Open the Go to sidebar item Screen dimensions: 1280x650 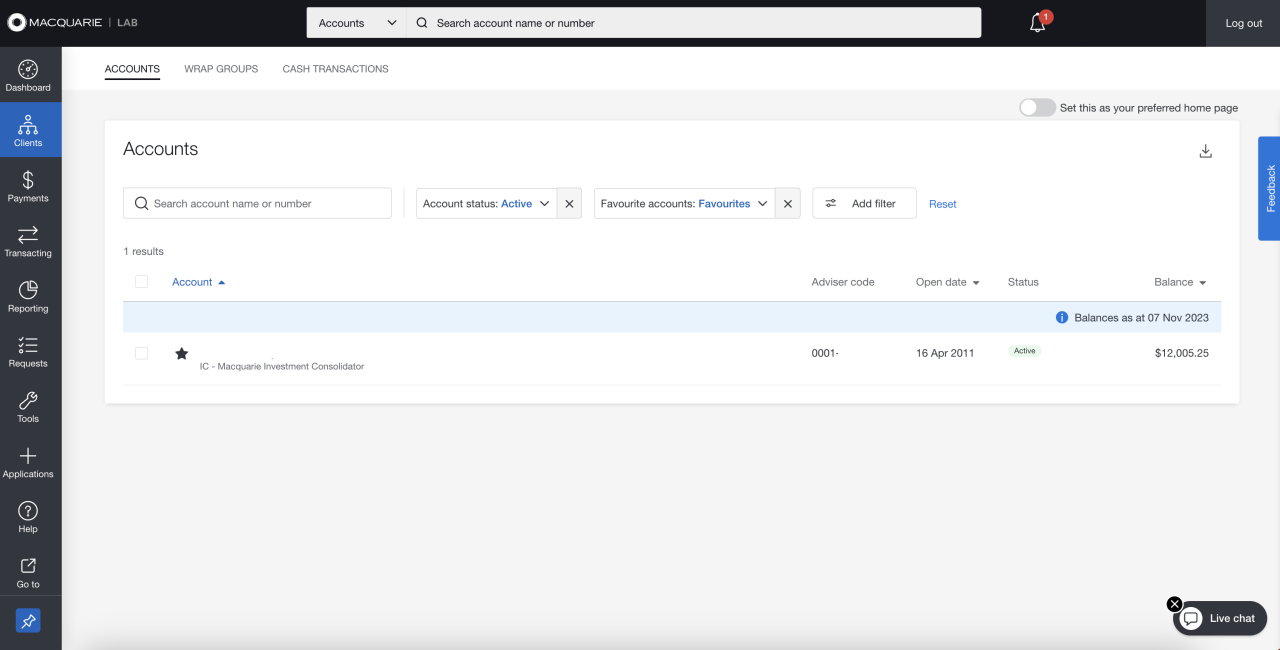click(x=28, y=571)
